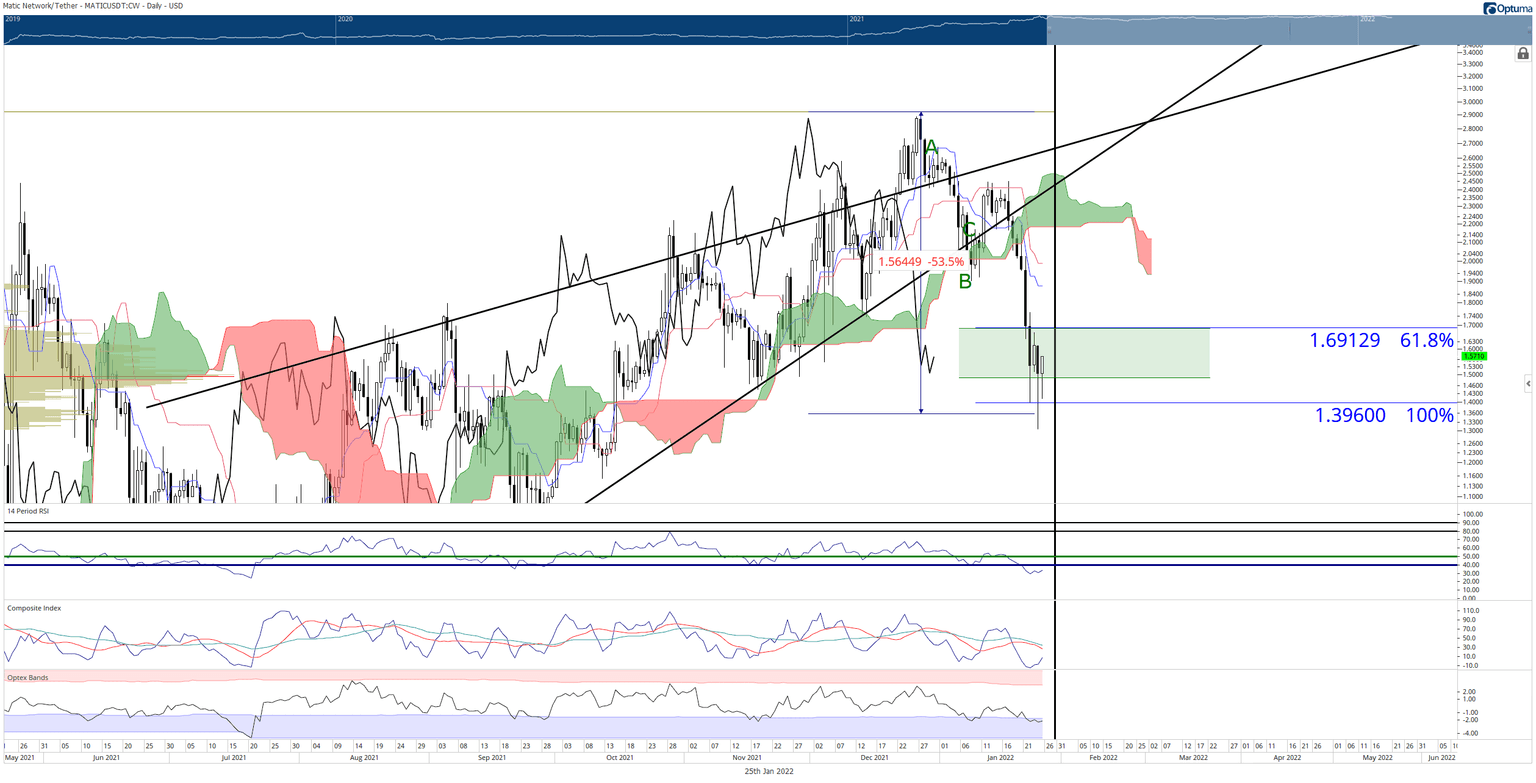This screenshot has width=1536, height=783.
Task: Click the 1.69129 61.8% Fibonacci label
Action: (1381, 341)
